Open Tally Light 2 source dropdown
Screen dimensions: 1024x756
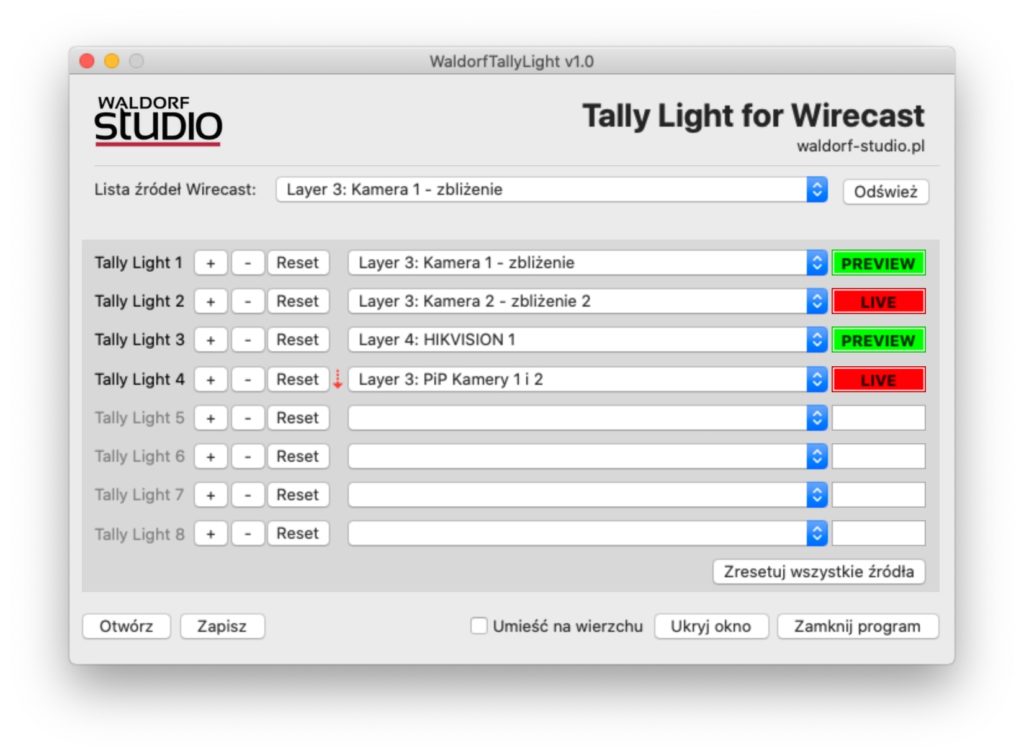click(x=588, y=302)
